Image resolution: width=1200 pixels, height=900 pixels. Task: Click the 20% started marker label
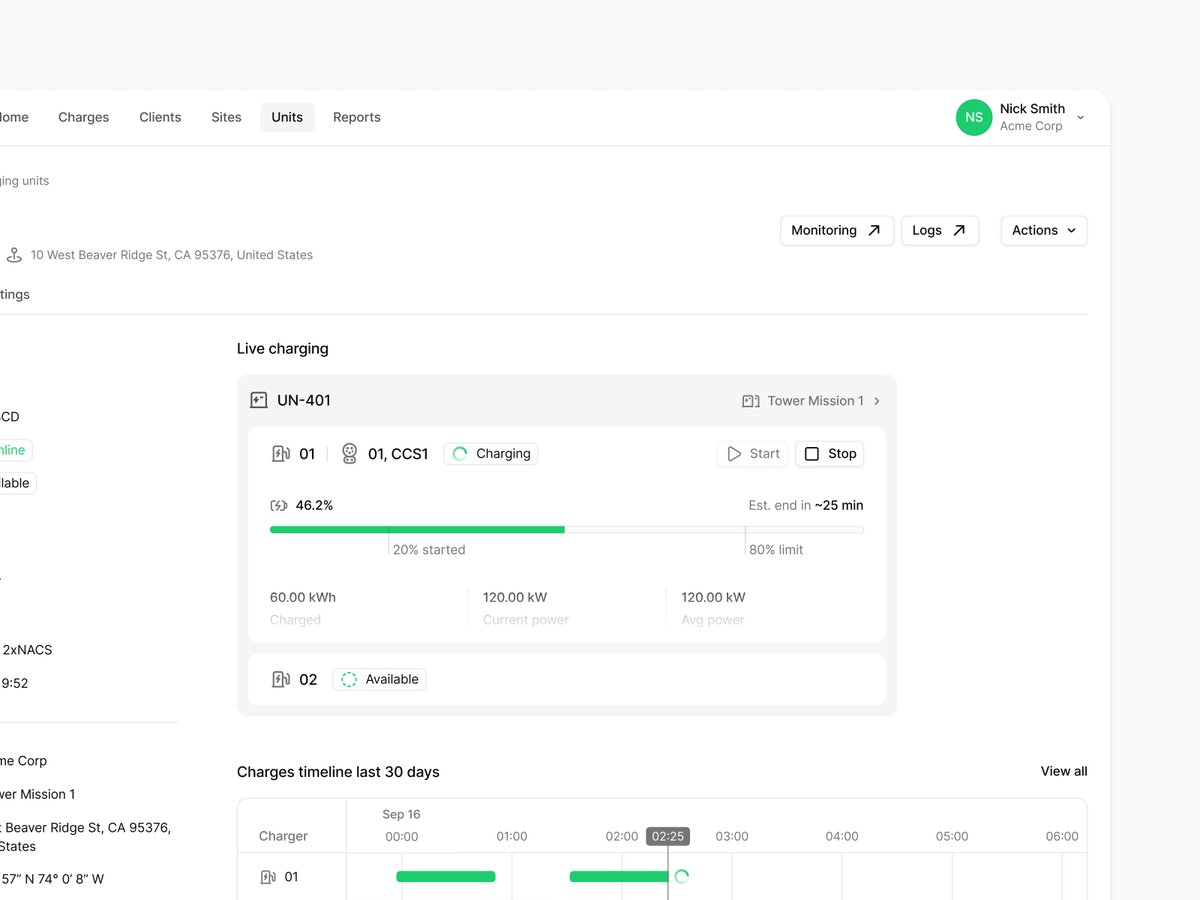click(x=429, y=550)
